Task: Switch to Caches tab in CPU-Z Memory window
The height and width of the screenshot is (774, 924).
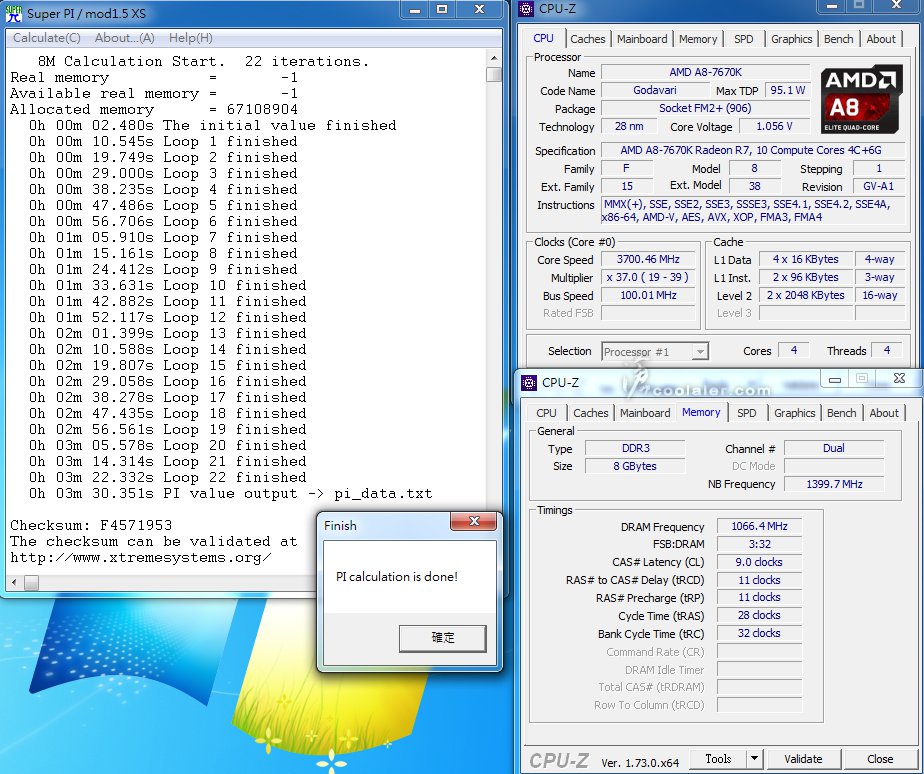Action: coord(590,413)
